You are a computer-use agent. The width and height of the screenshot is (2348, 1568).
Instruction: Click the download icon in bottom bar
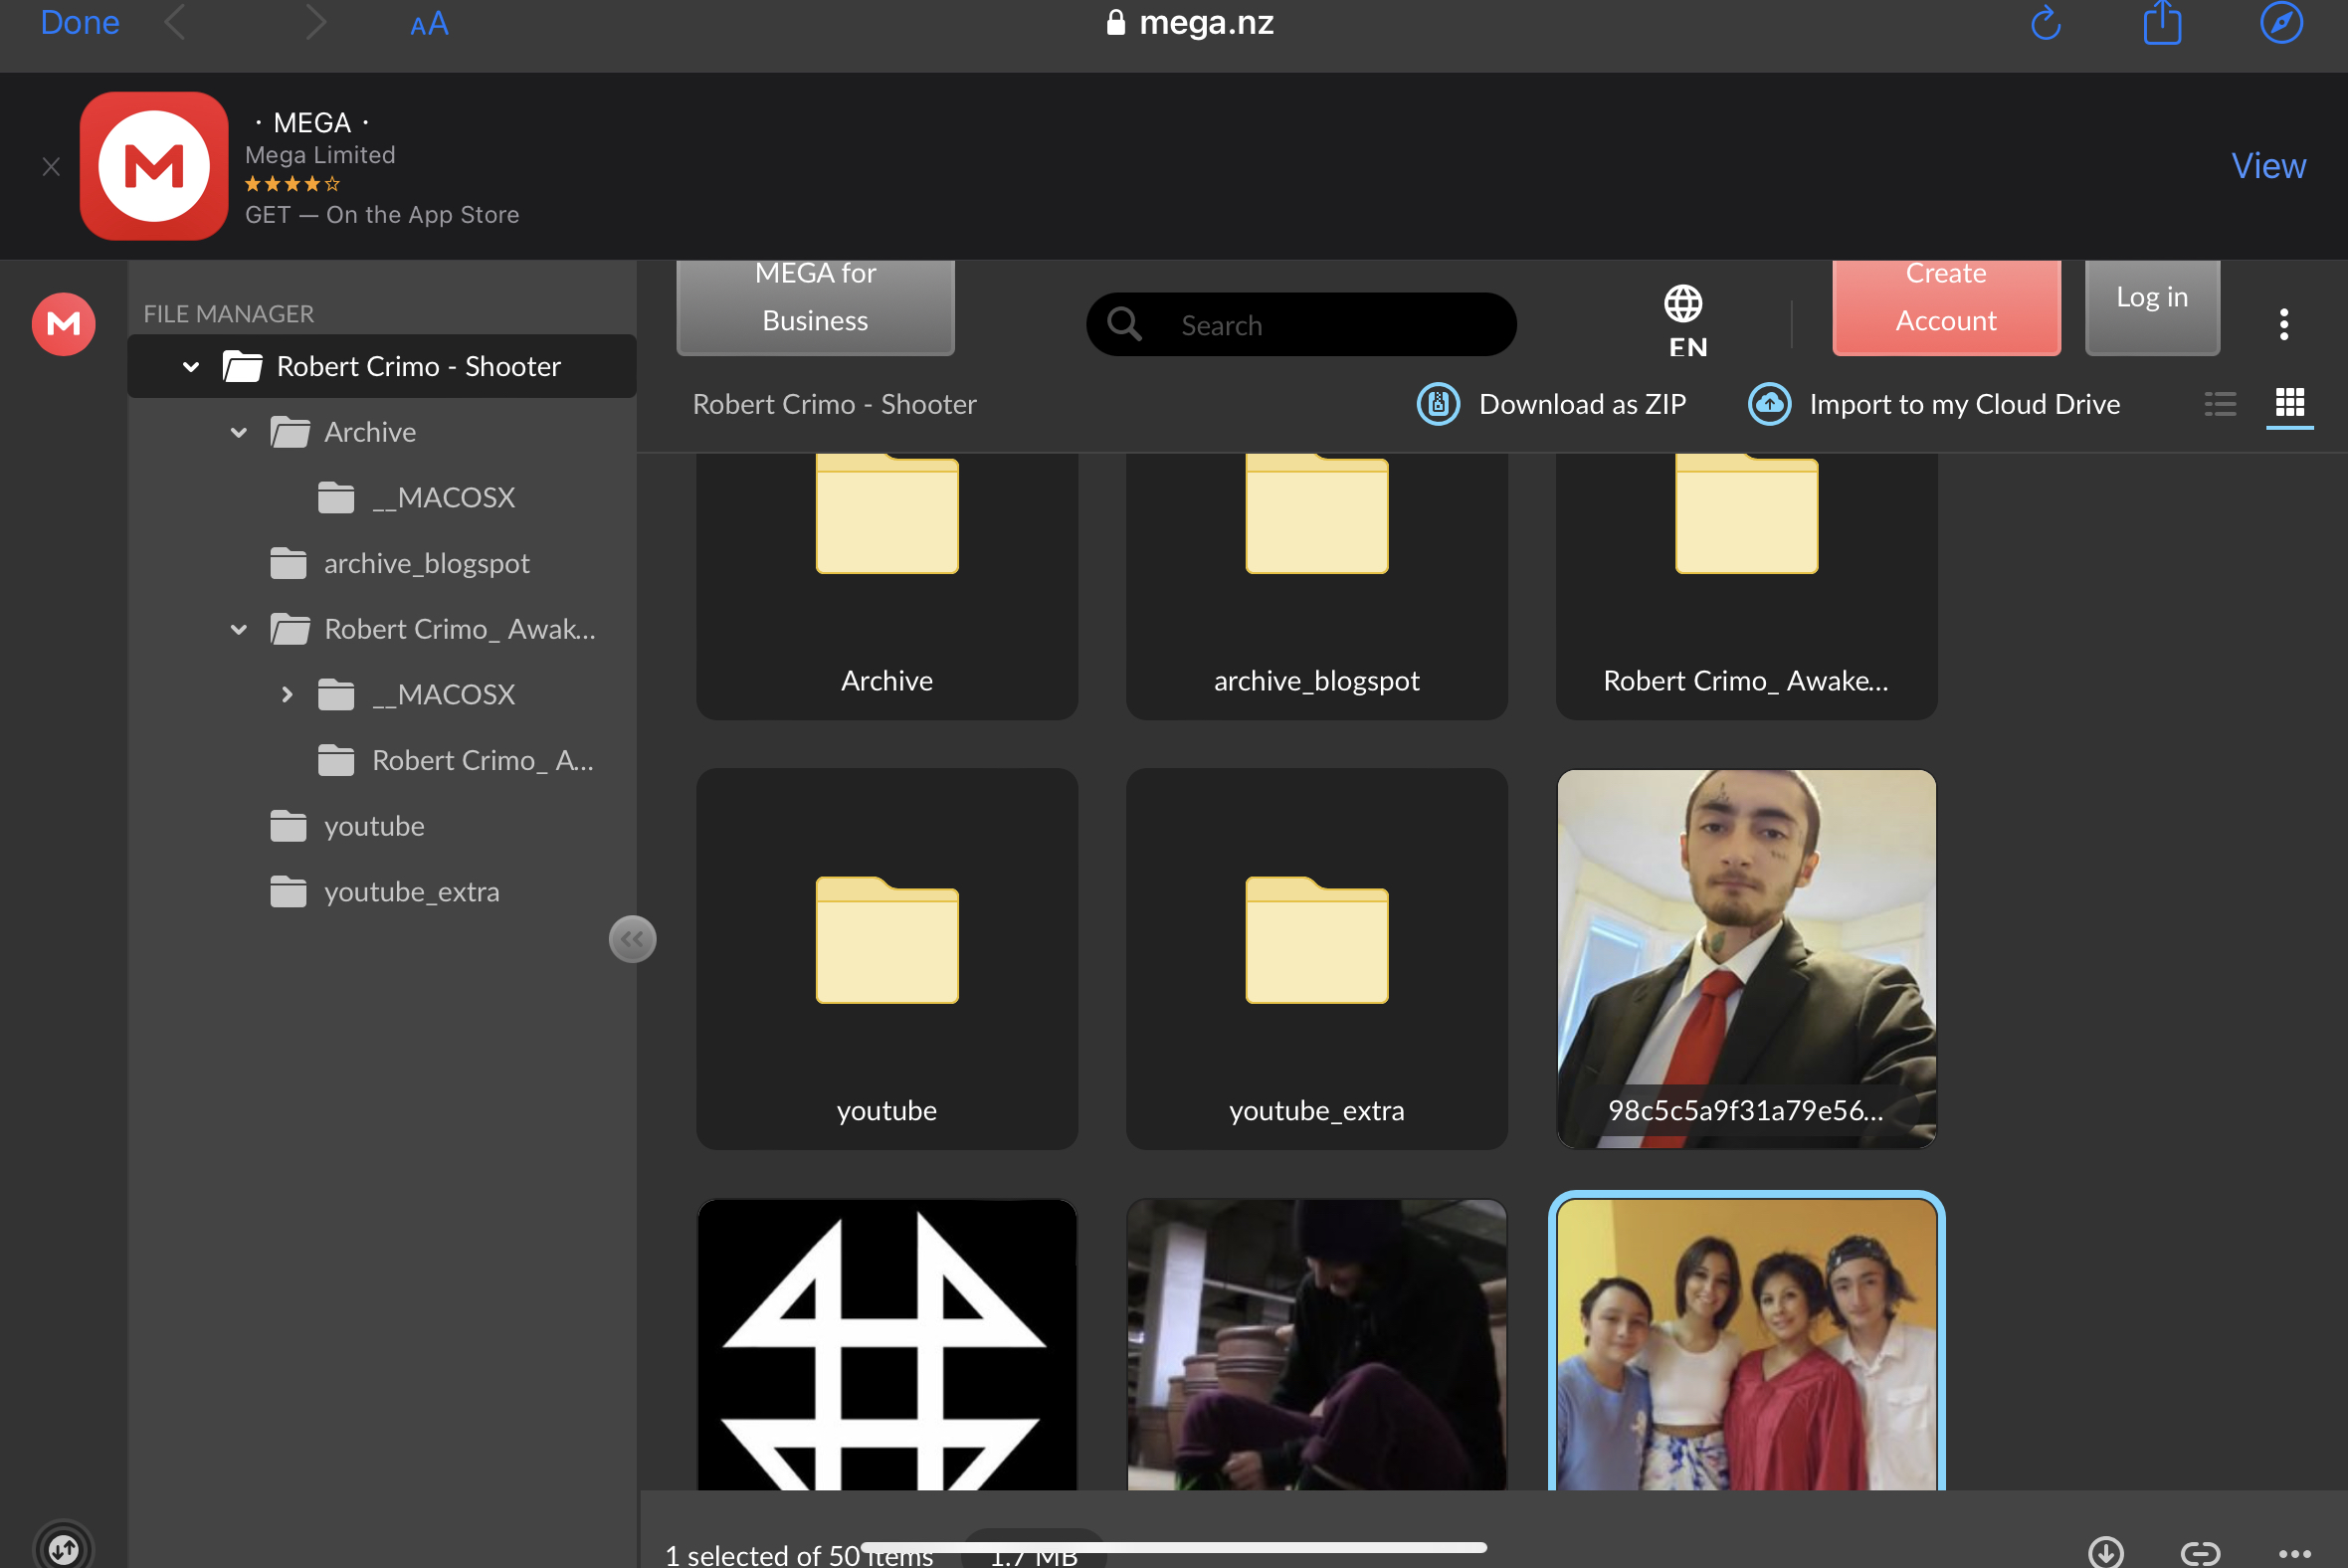[2105, 1552]
